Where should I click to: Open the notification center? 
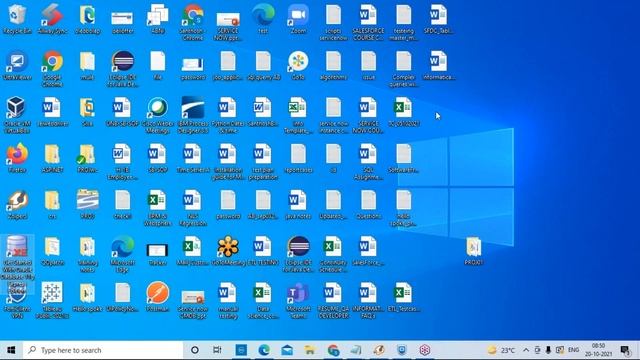pyautogui.click(x=625, y=350)
